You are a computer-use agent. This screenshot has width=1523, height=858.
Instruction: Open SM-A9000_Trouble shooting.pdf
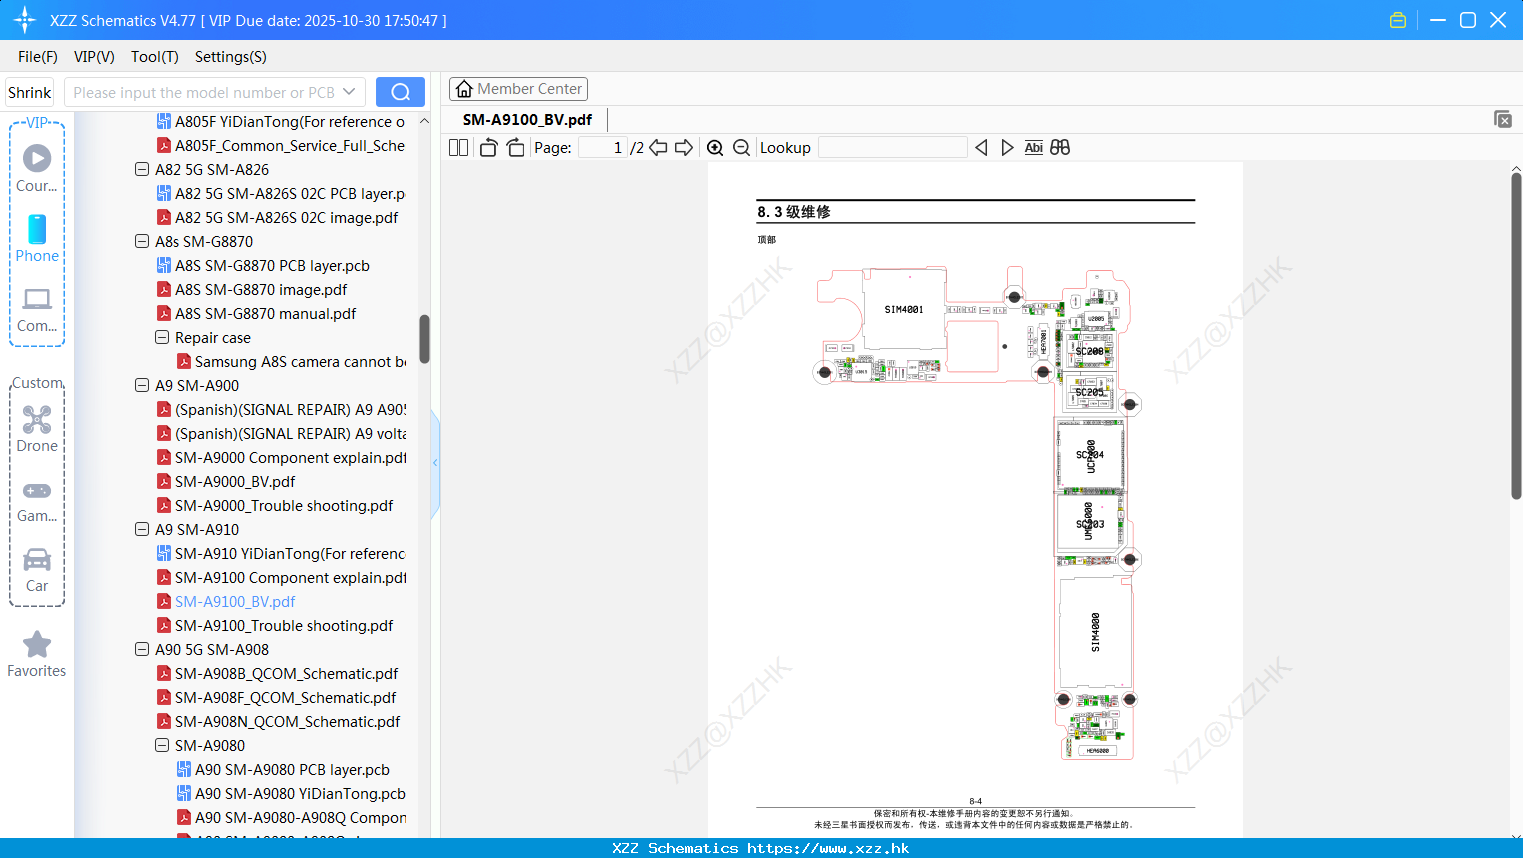(x=284, y=505)
